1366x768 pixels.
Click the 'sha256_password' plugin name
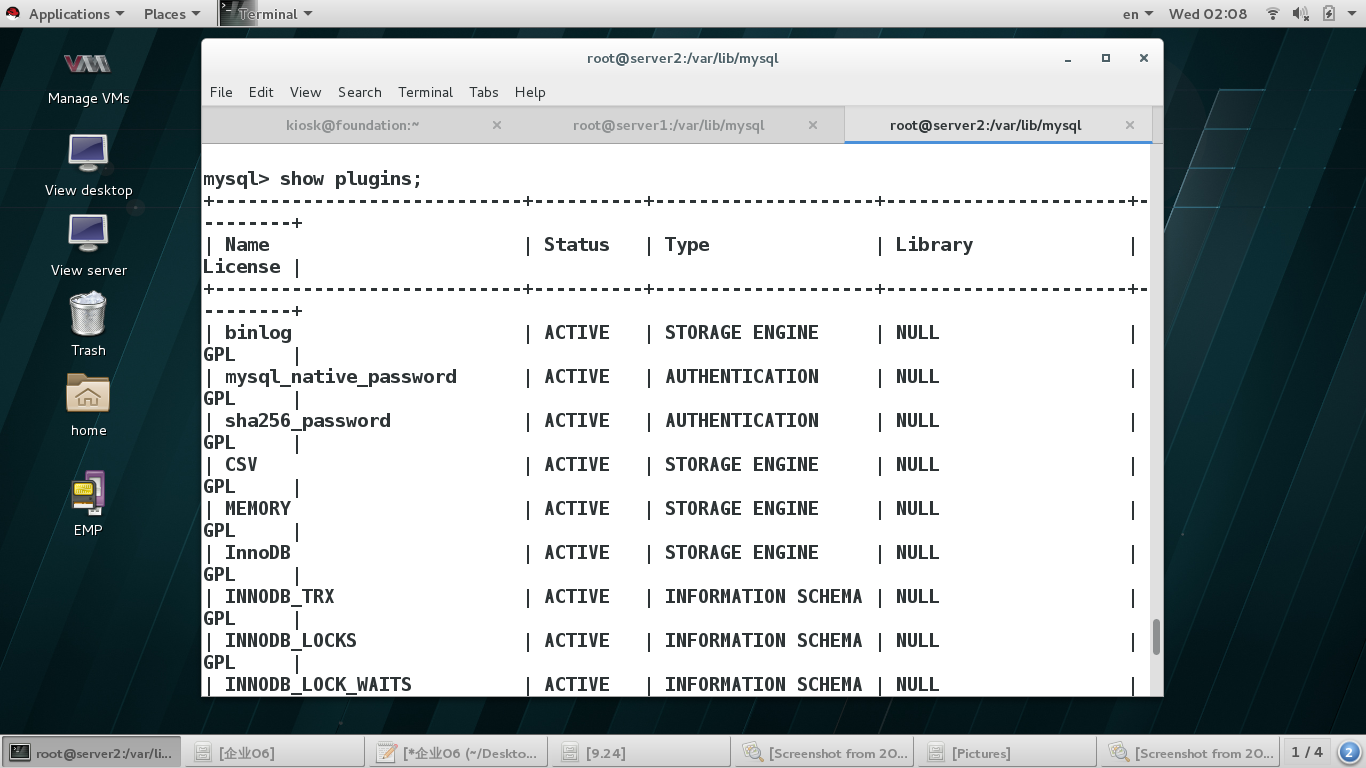point(308,421)
